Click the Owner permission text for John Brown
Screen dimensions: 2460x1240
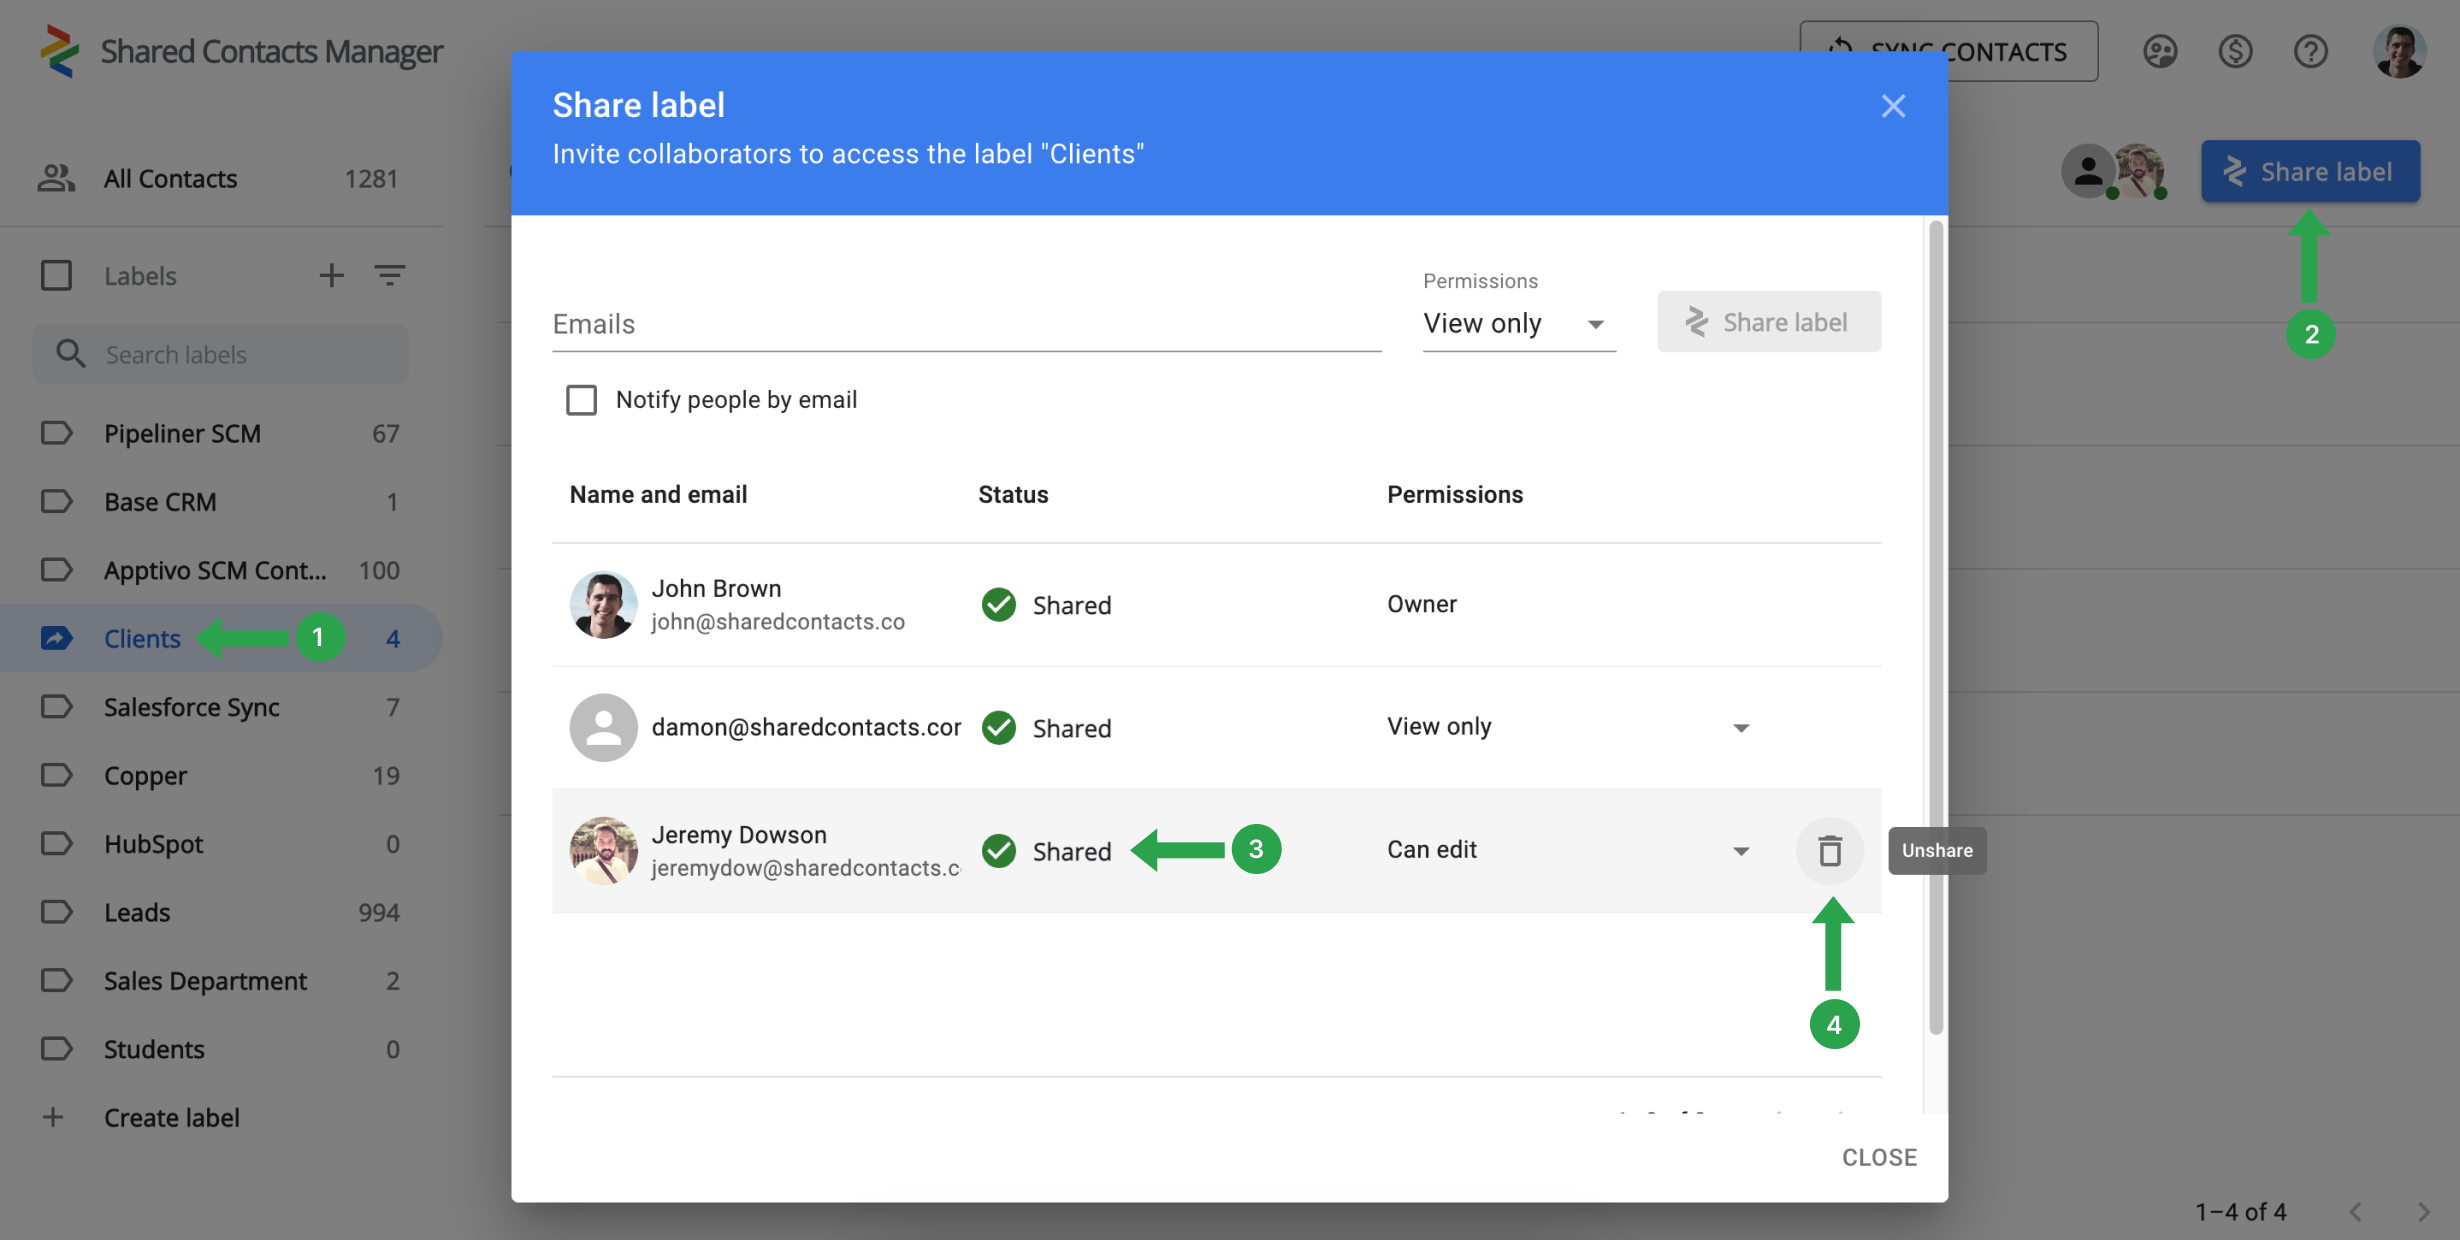[x=1421, y=604]
